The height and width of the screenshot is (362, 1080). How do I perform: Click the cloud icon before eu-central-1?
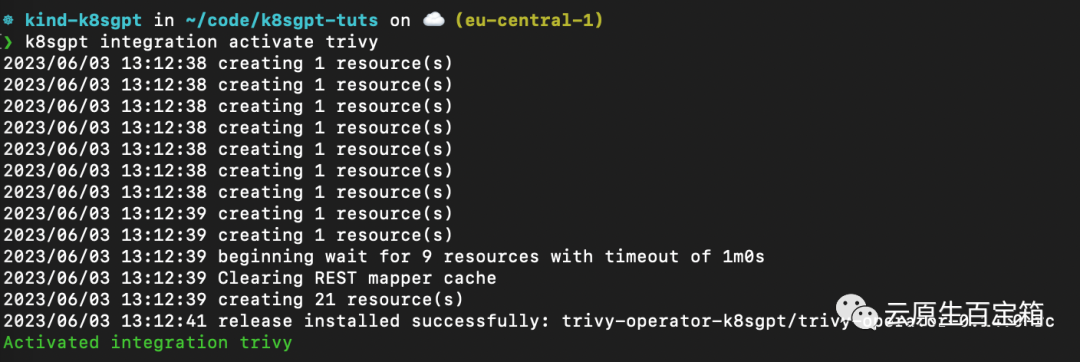pos(433,20)
